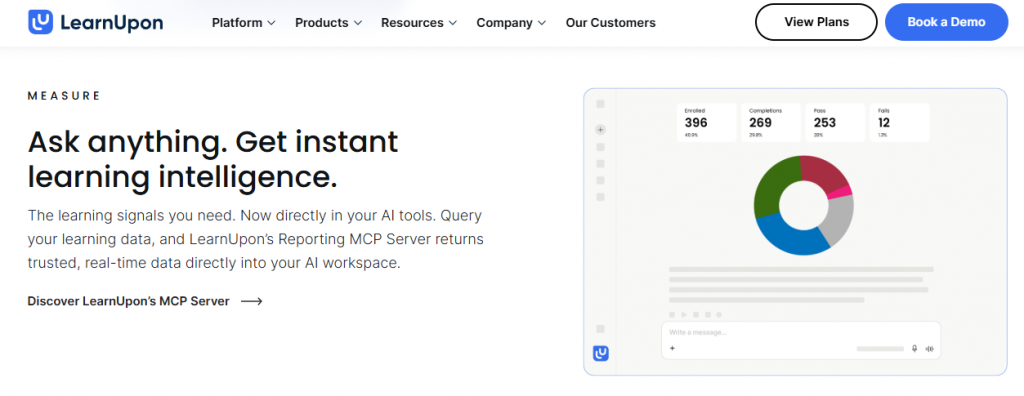Click the 'Ask anything. Get instant' heading line
This screenshot has width=1024, height=396.
(x=213, y=141)
